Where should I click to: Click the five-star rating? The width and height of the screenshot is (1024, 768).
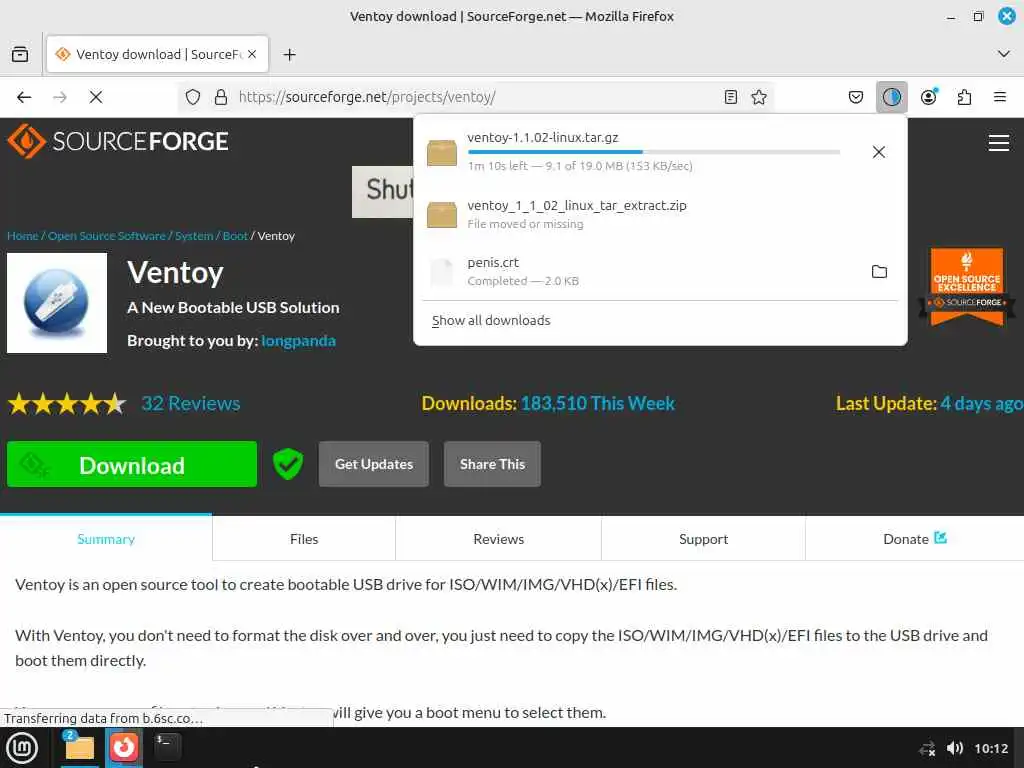tap(67, 404)
